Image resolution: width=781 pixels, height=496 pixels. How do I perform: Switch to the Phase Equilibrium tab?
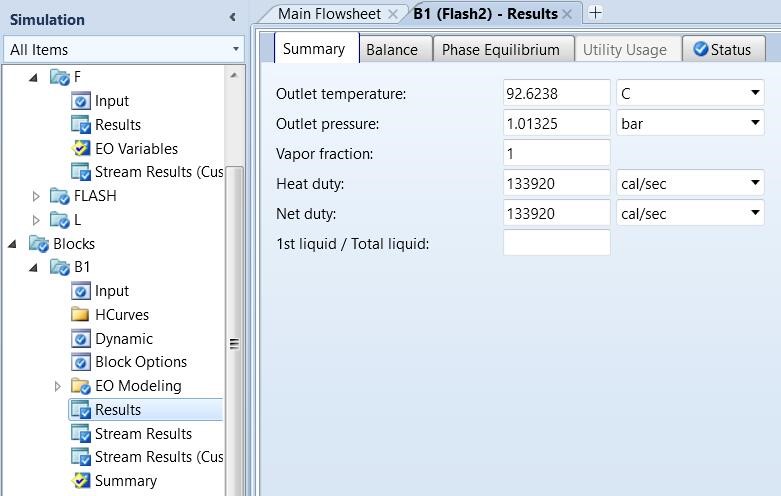pos(501,49)
